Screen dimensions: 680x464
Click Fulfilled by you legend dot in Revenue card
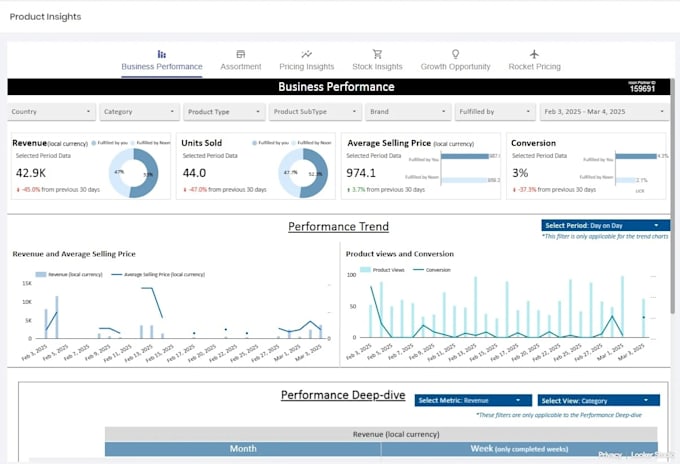tap(94, 143)
